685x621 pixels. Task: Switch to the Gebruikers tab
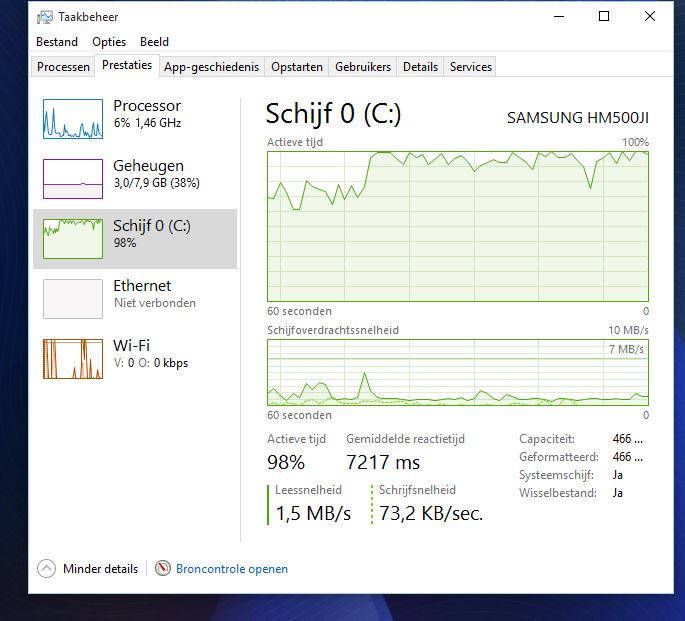[363, 67]
